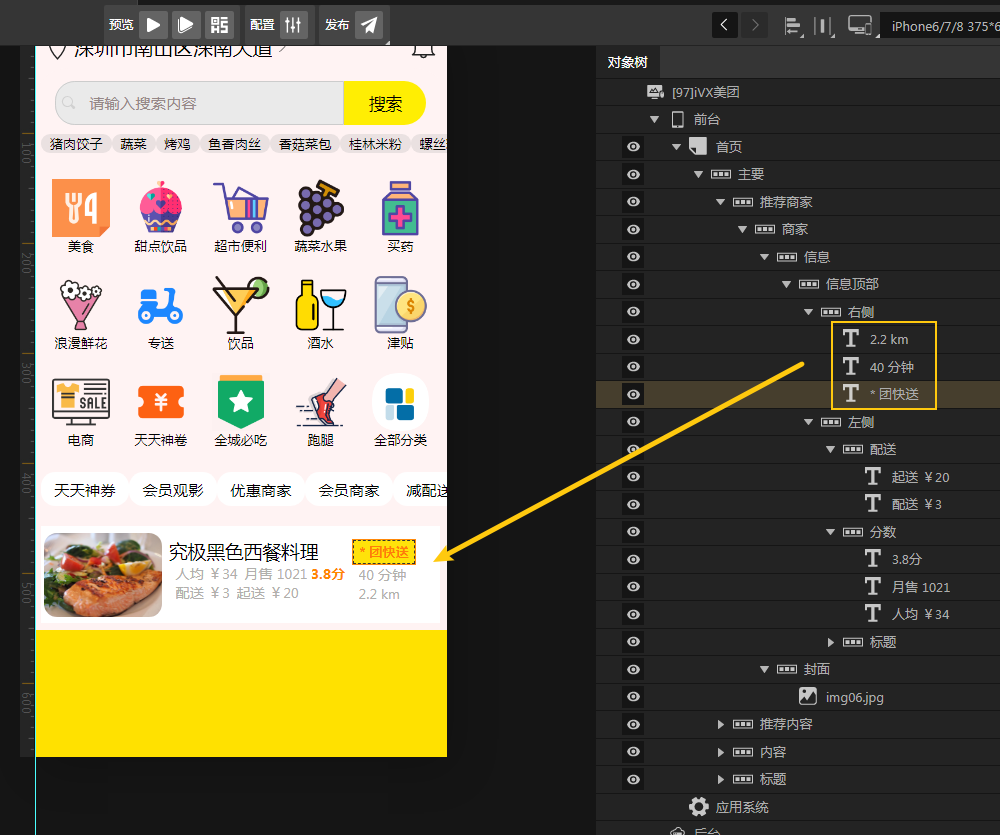Screen dimensions: 1000x835
Task: Click the yellow 搜索 button in the canvas
Action: click(385, 103)
